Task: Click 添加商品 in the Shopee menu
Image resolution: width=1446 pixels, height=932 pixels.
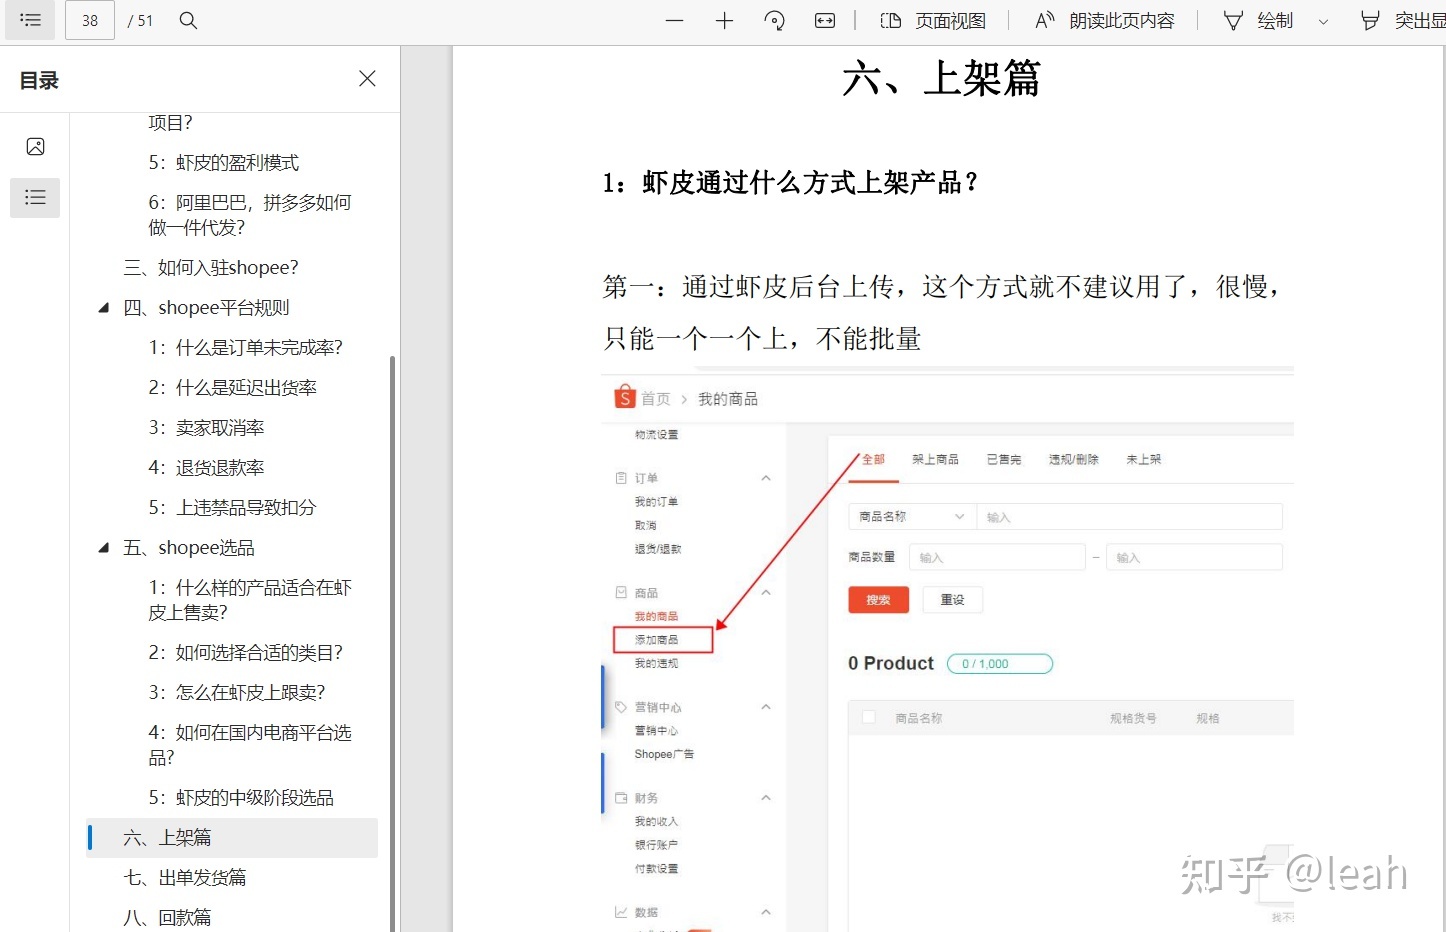Action: [x=662, y=639]
